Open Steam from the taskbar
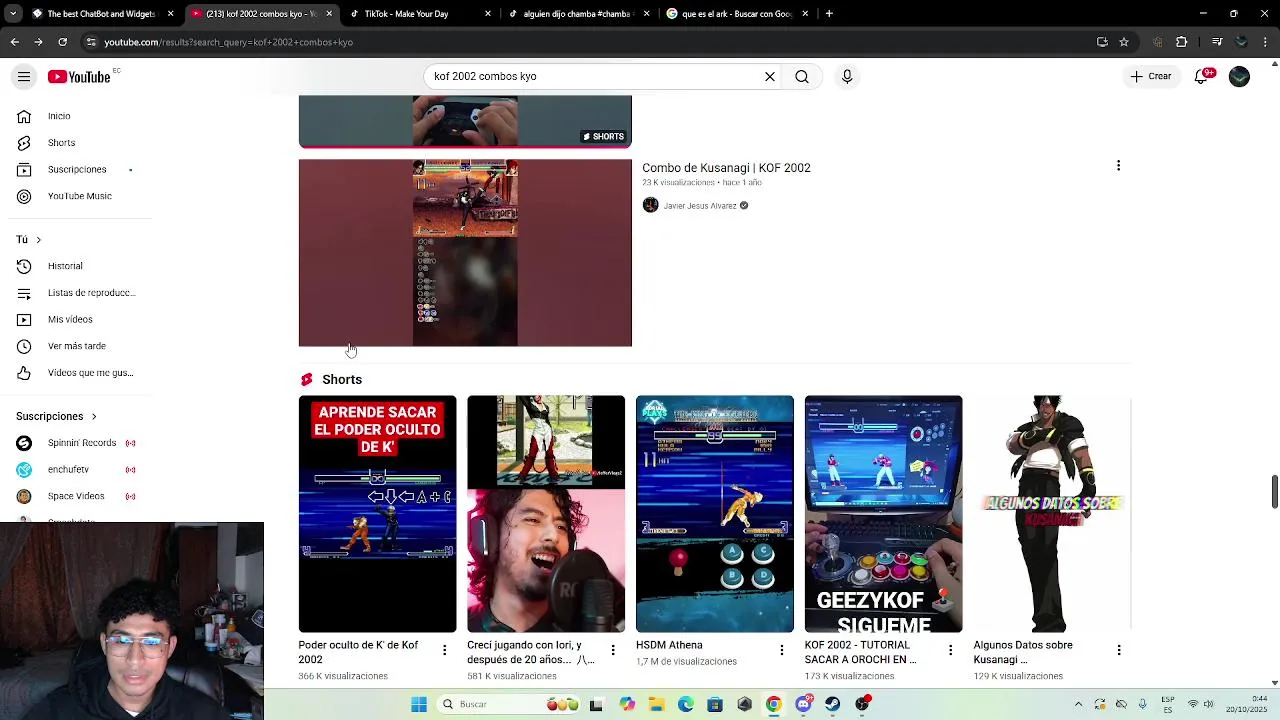The image size is (1280, 720). pyautogui.click(x=832, y=704)
